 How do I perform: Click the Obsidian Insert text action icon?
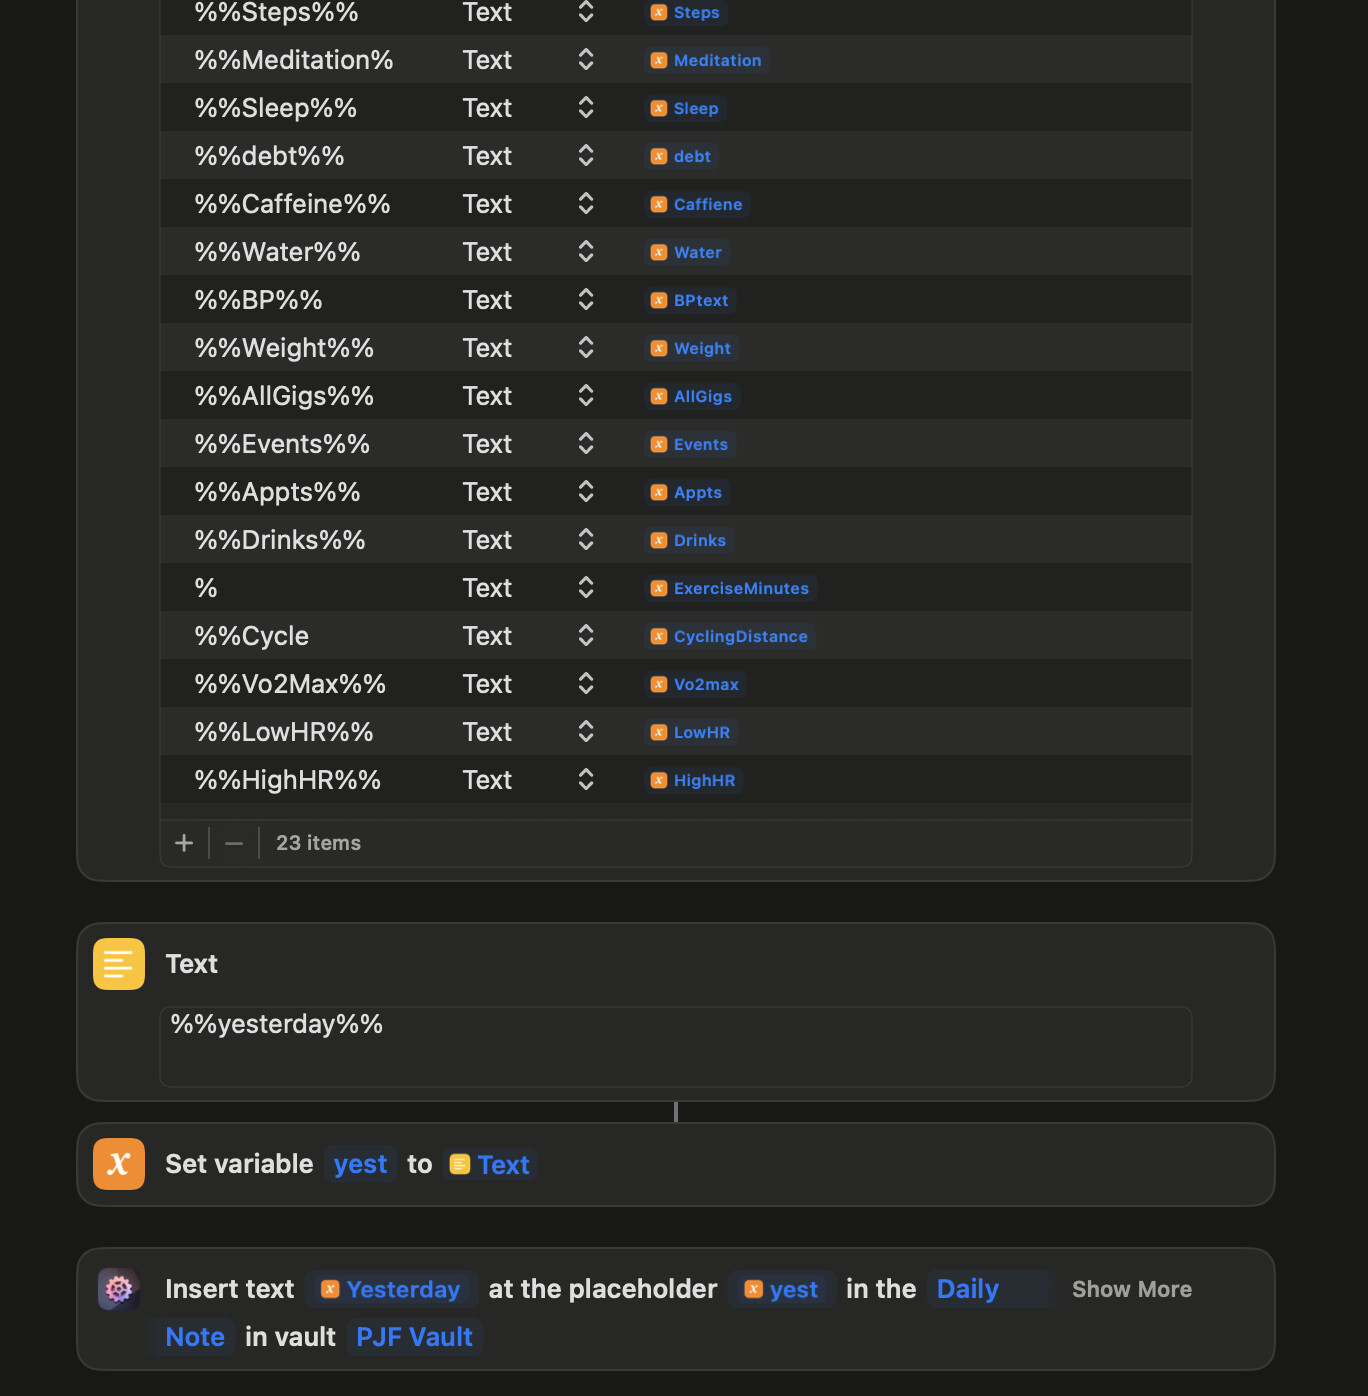(x=119, y=1289)
